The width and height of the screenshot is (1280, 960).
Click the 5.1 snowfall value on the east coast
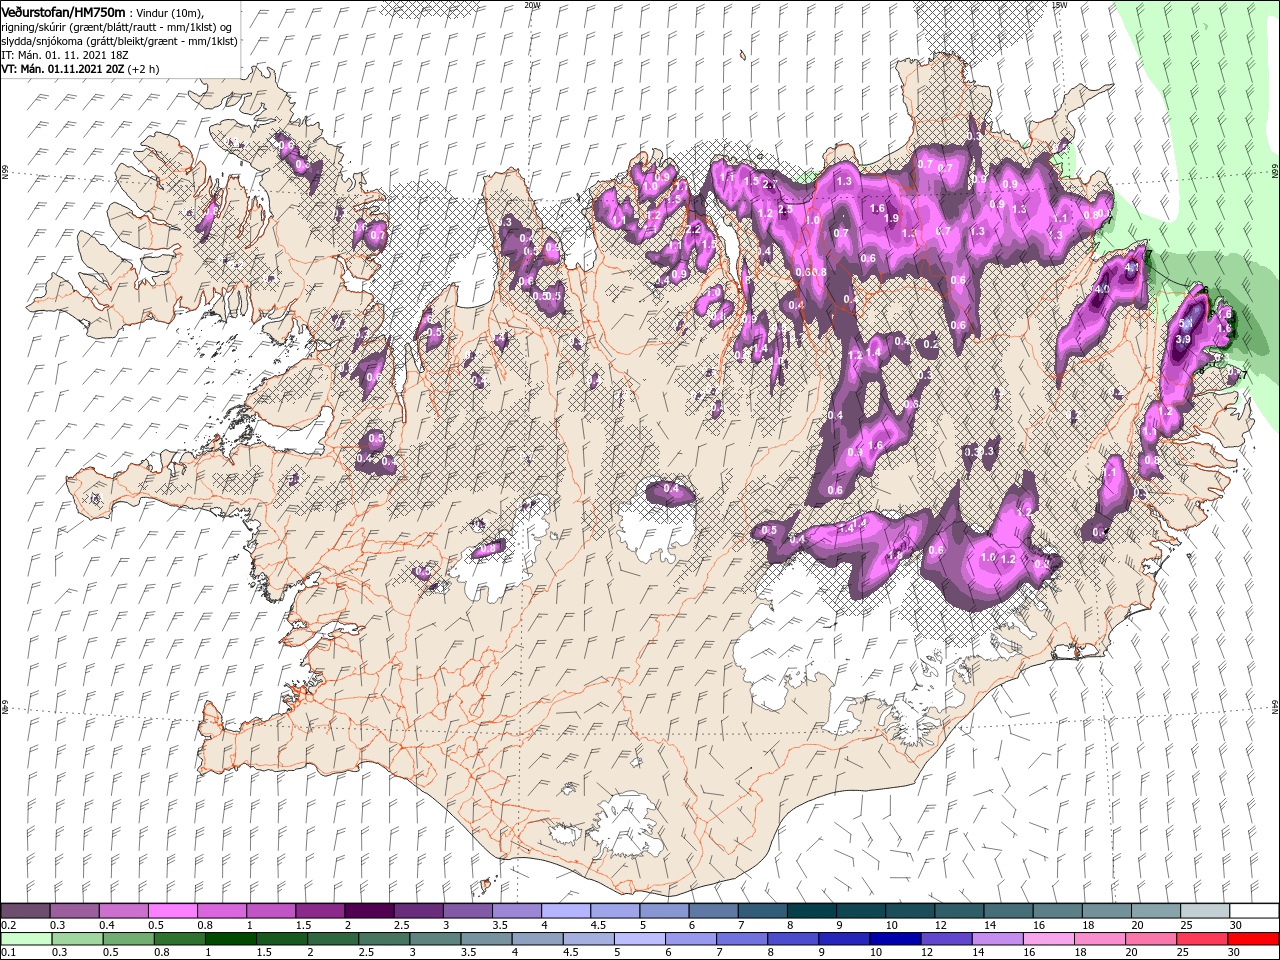(1188, 323)
